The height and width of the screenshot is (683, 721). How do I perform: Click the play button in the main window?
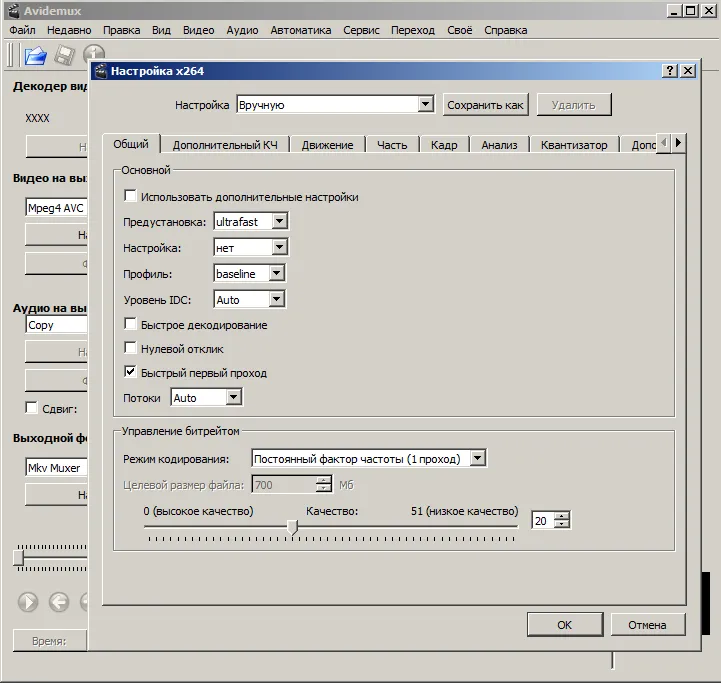[28, 602]
